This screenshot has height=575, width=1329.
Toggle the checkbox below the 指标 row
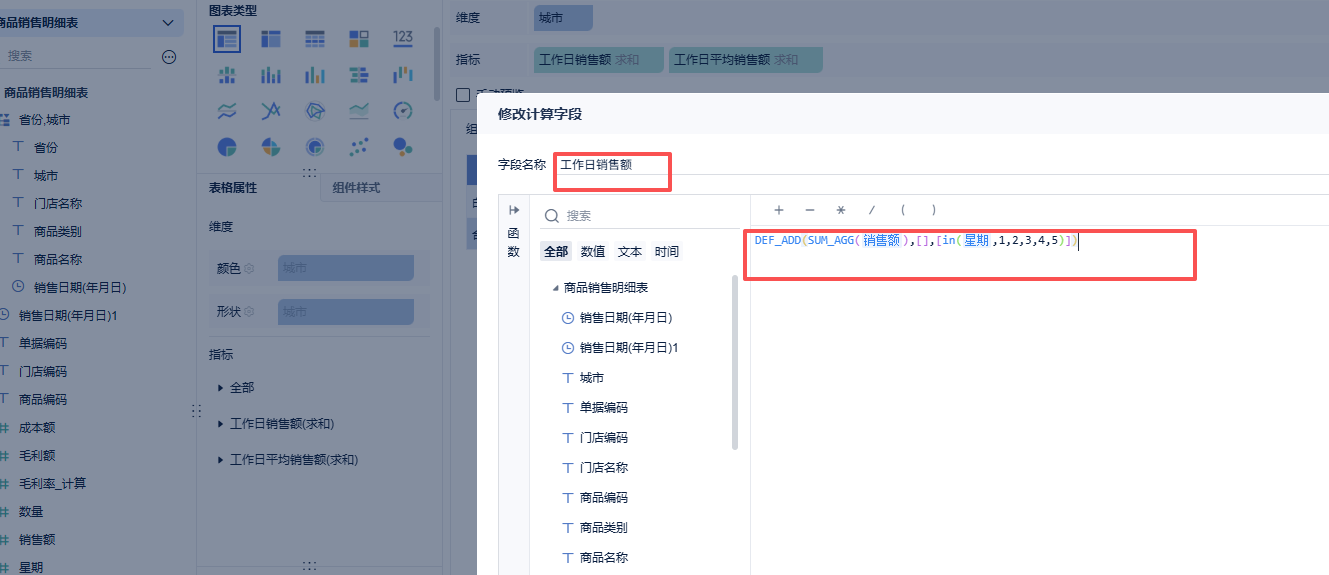pyautogui.click(x=462, y=95)
